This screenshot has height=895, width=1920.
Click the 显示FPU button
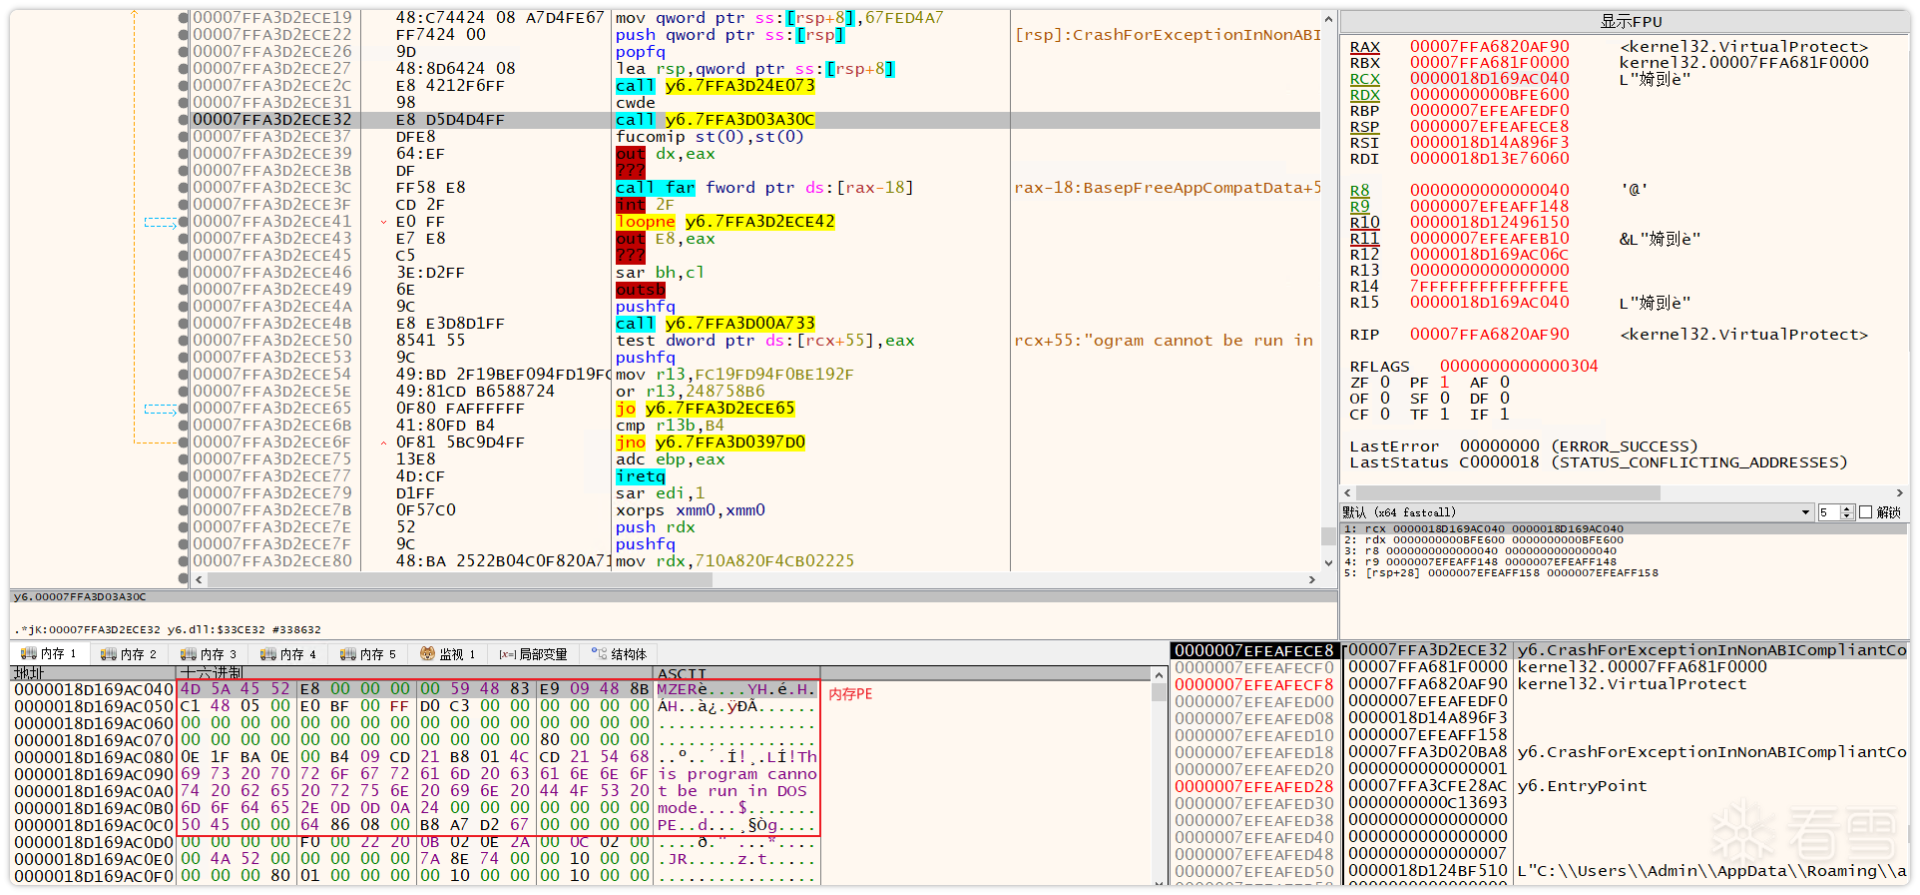click(1631, 21)
